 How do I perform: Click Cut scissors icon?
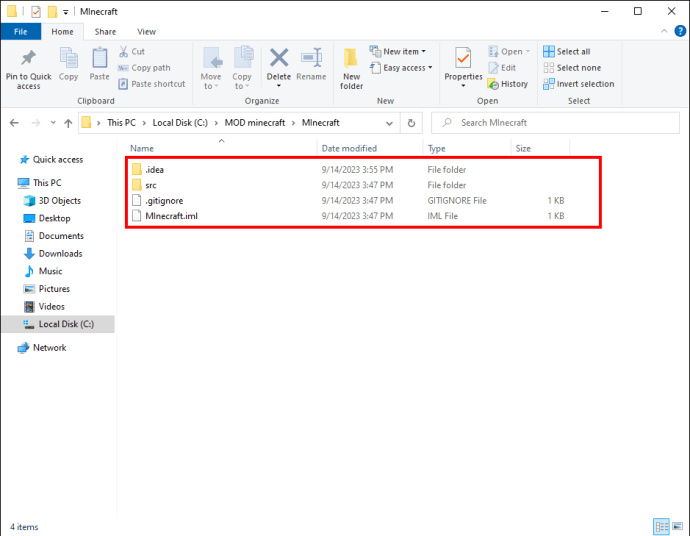click(124, 51)
